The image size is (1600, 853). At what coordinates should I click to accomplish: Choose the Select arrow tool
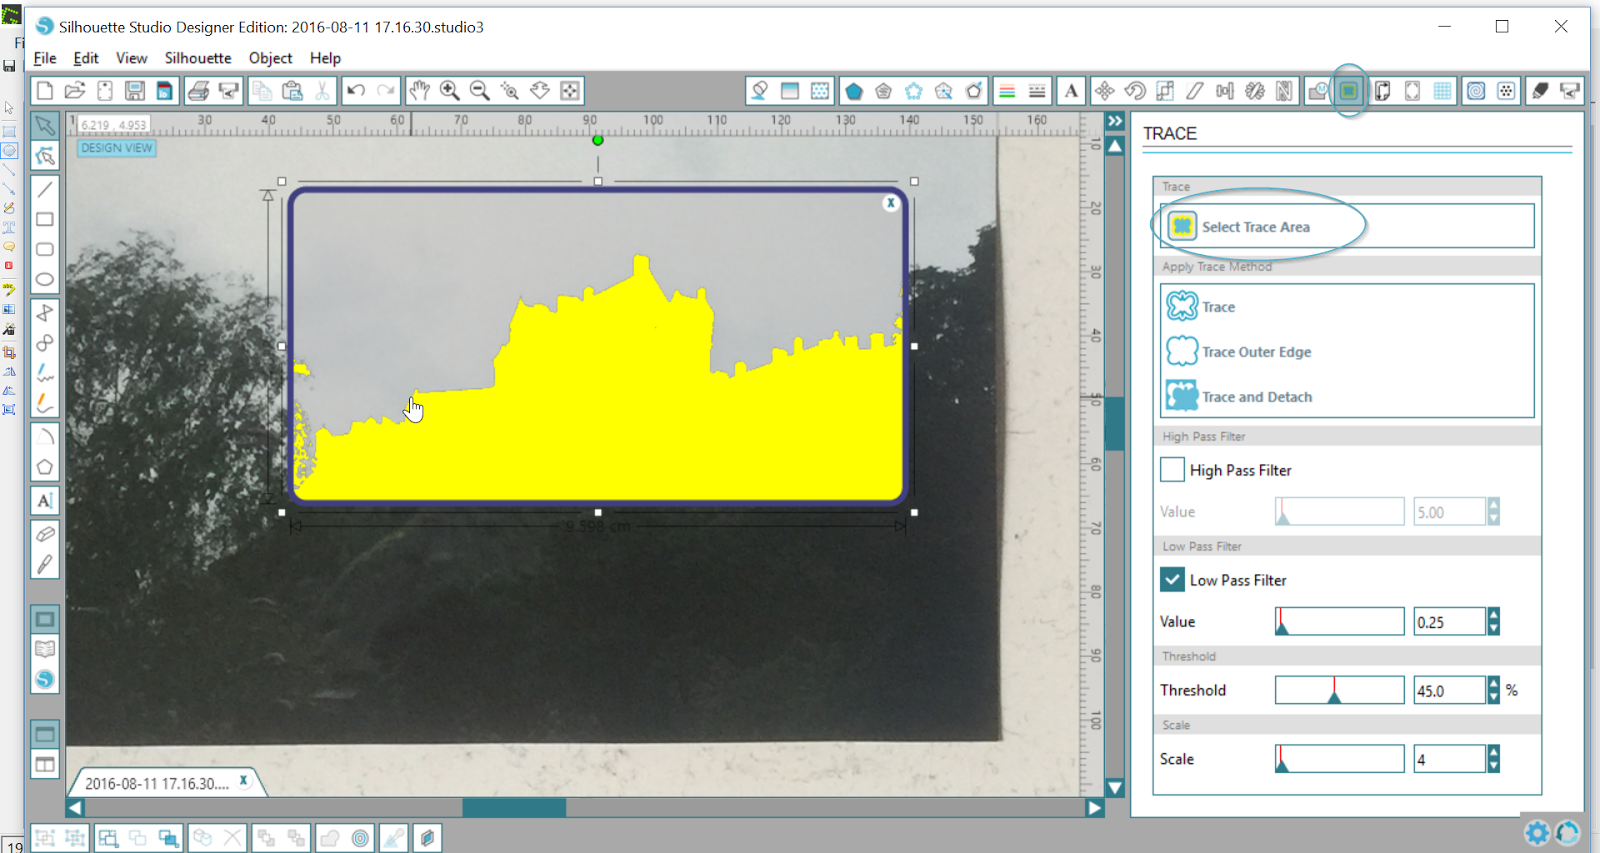pyautogui.click(x=45, y=126)
